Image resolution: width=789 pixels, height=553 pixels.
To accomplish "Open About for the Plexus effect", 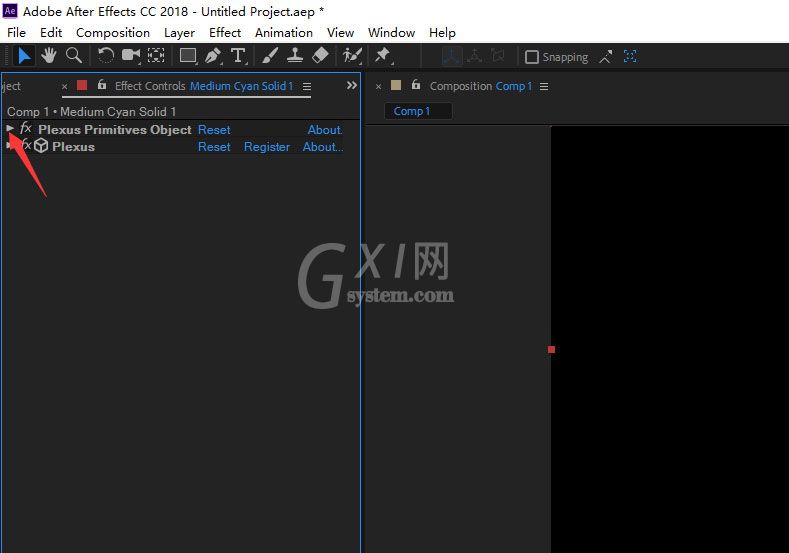I will coord(323,147).
